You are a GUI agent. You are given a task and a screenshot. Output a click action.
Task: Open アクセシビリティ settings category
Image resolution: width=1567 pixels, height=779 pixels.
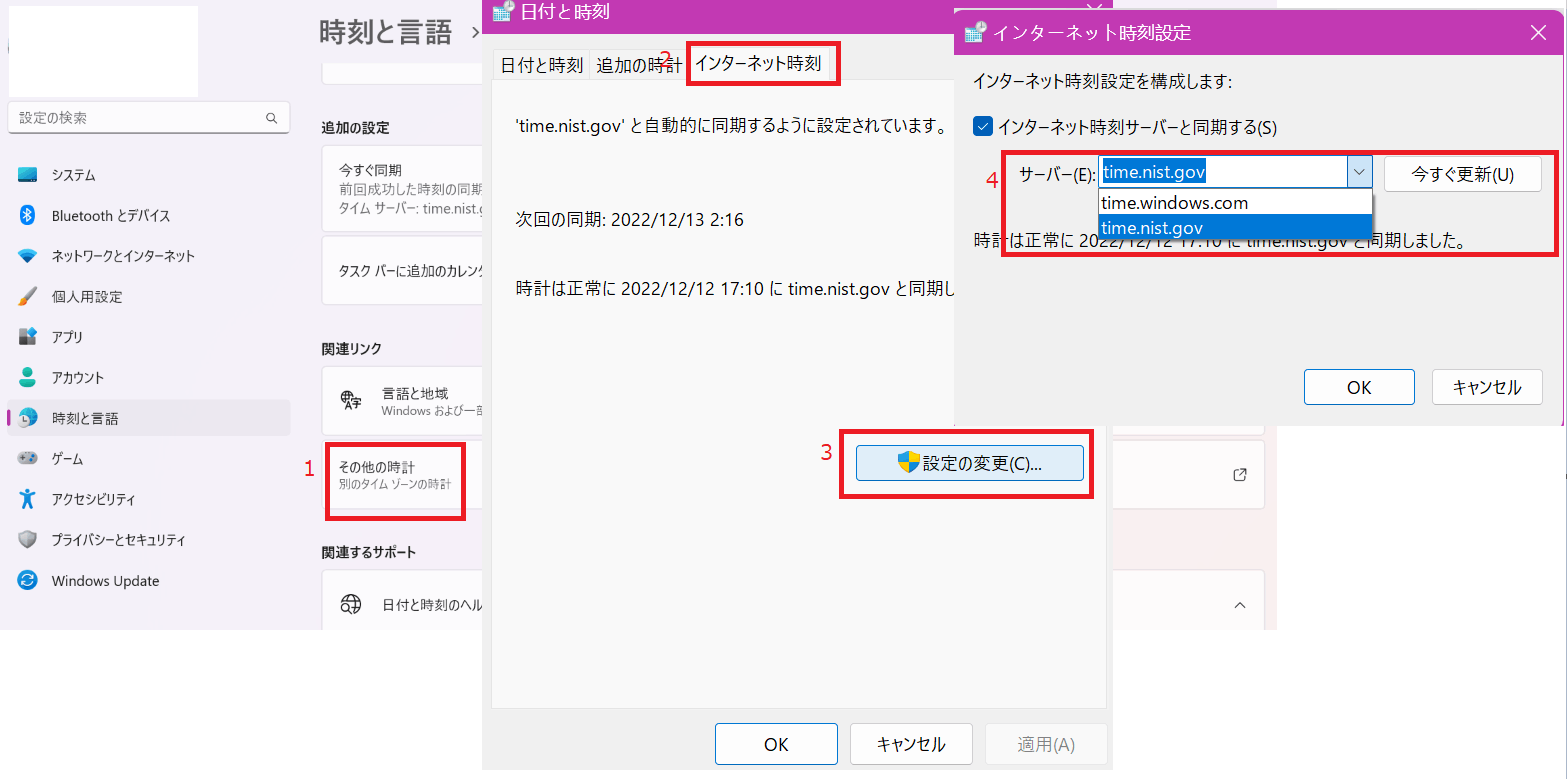coord(148,499)
